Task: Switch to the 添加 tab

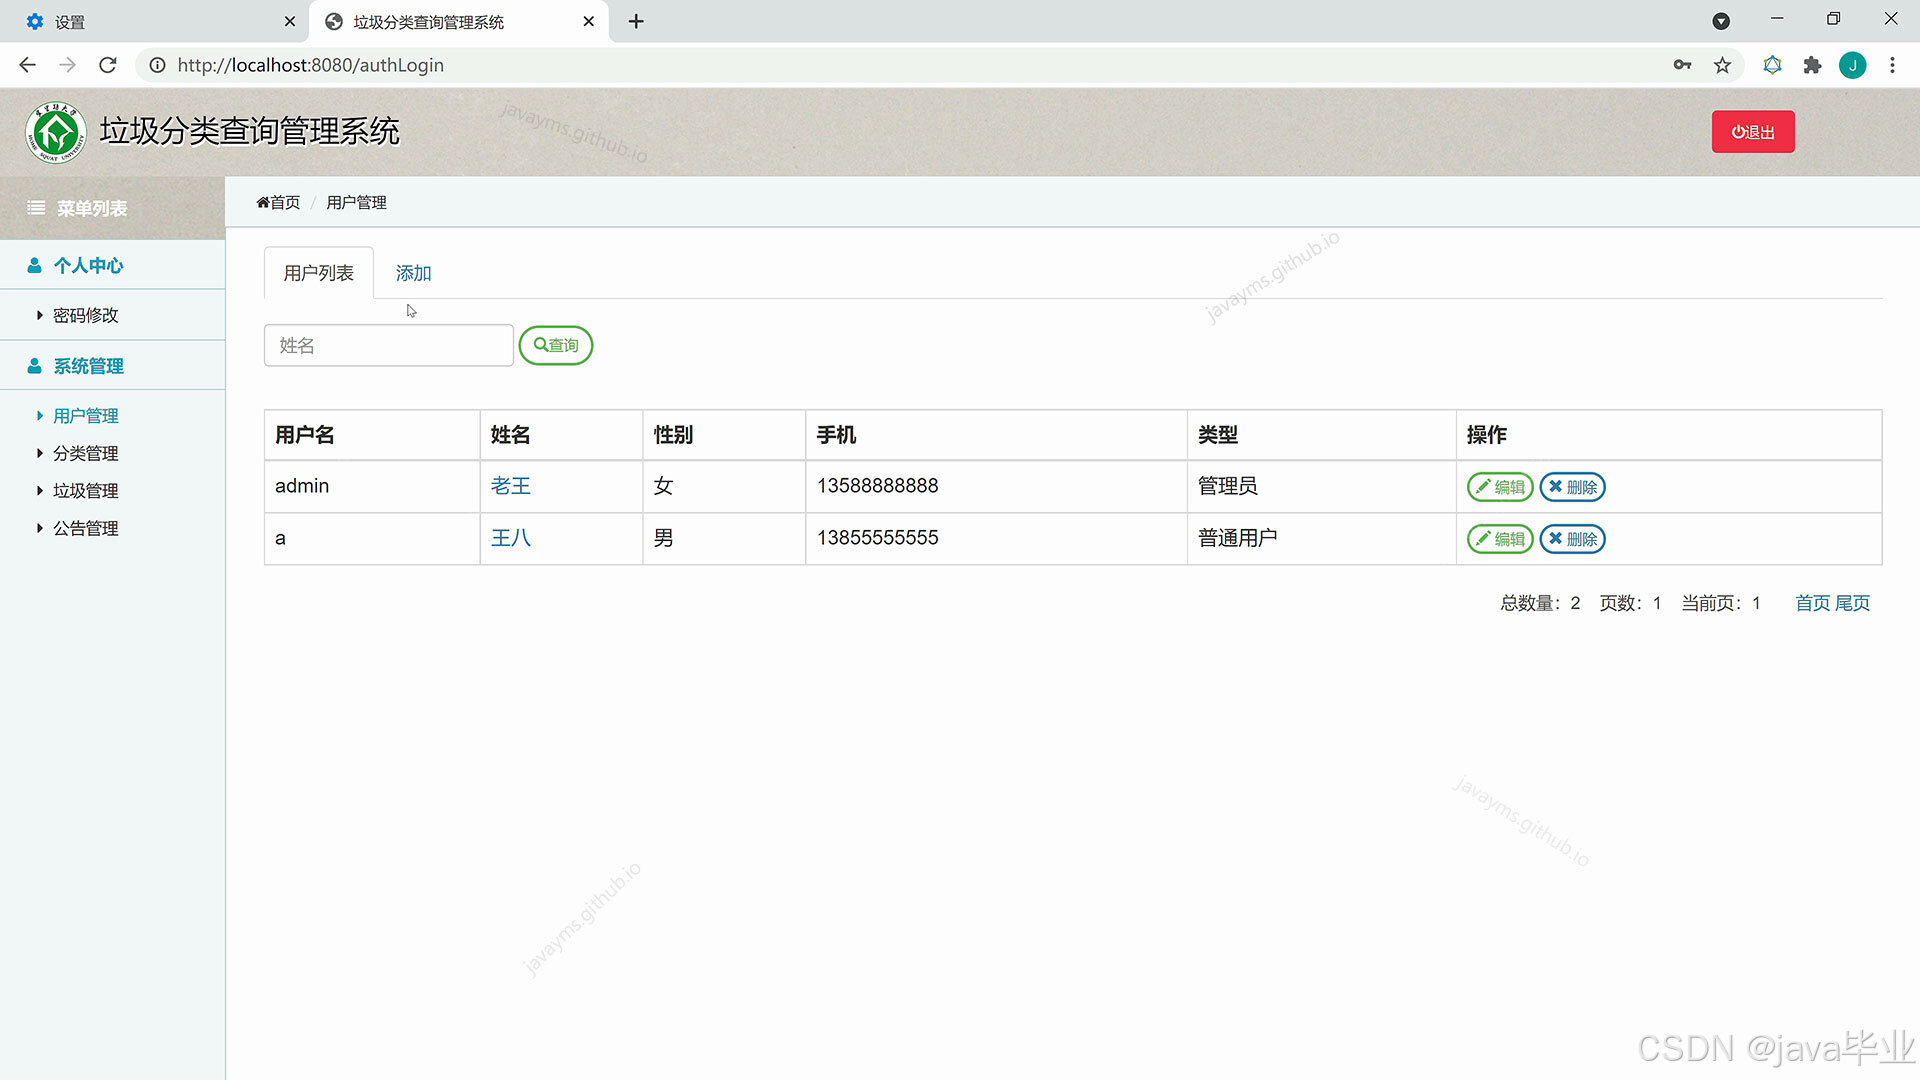Action: pyautogui.click(x=413, y=273)
